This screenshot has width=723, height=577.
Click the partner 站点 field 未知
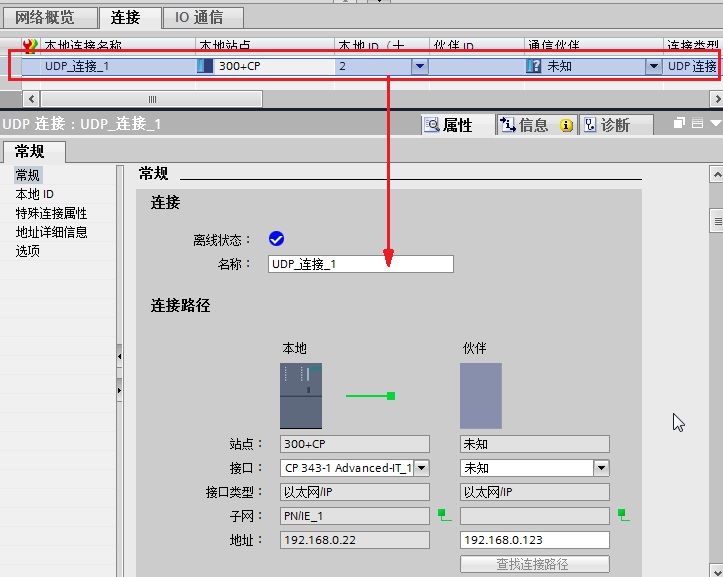[x=535, y=444]
